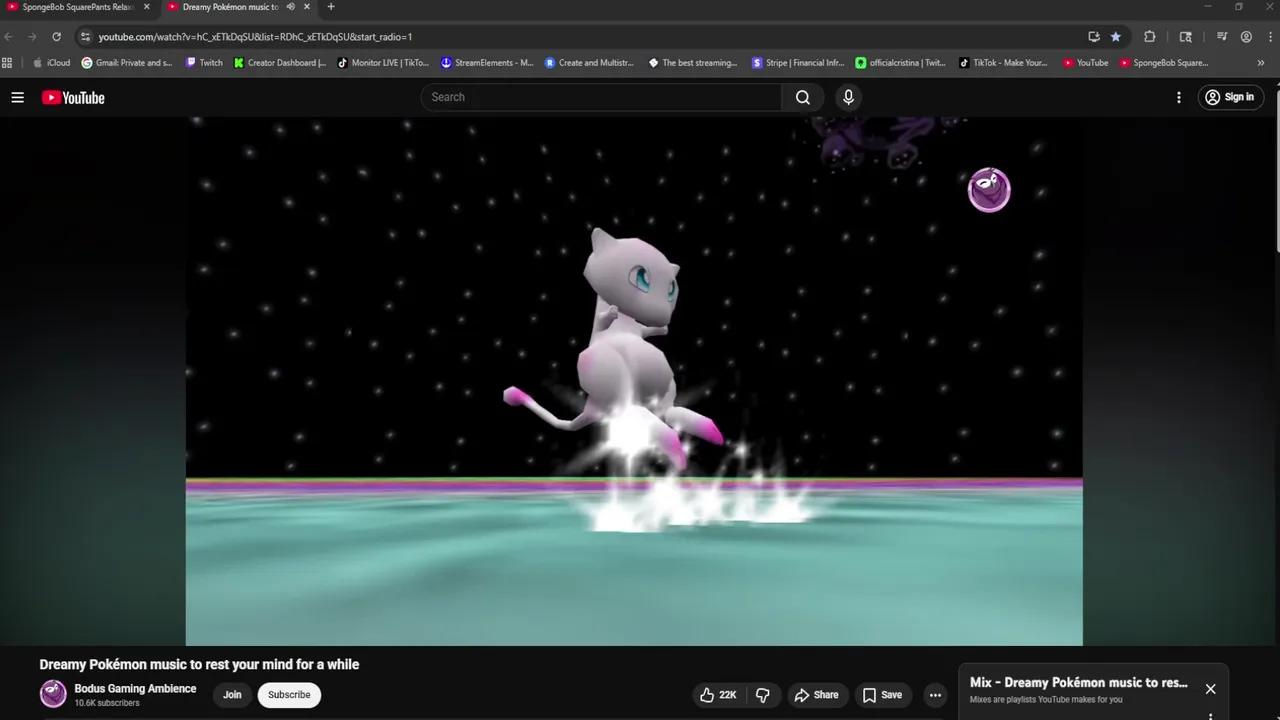Viewport: 1280px width, 720px height.
Task: Open Monitor LIVE TikTok bookmark
Action: point(384,63)
